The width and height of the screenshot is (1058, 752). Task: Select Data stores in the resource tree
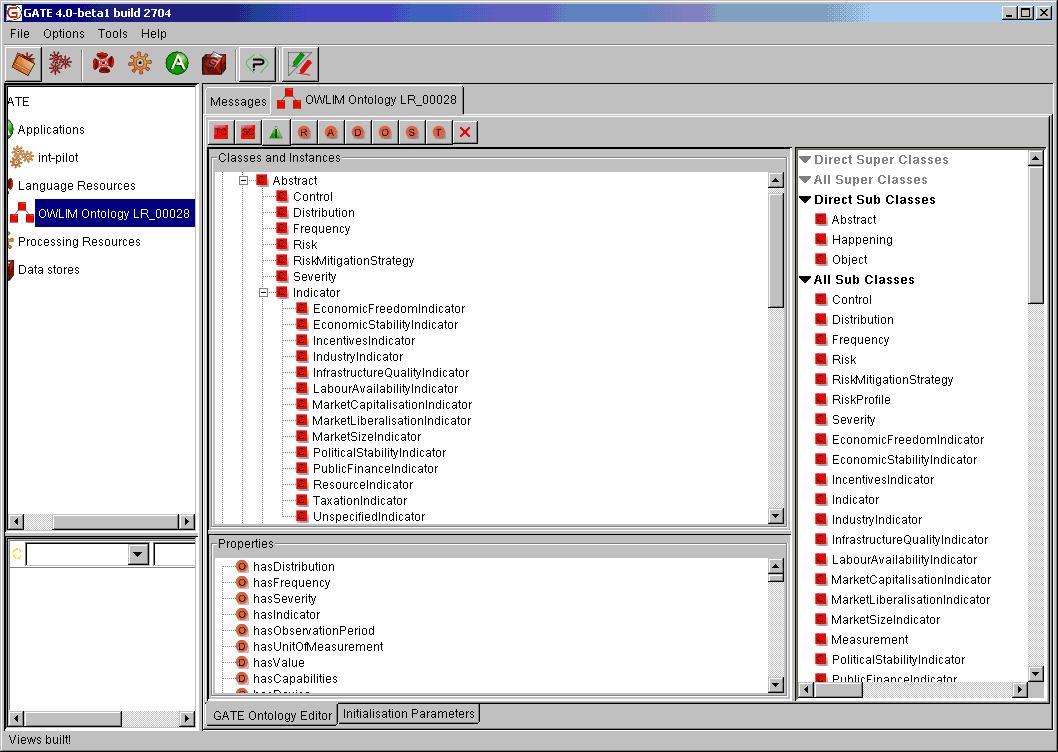pos(49,269)
